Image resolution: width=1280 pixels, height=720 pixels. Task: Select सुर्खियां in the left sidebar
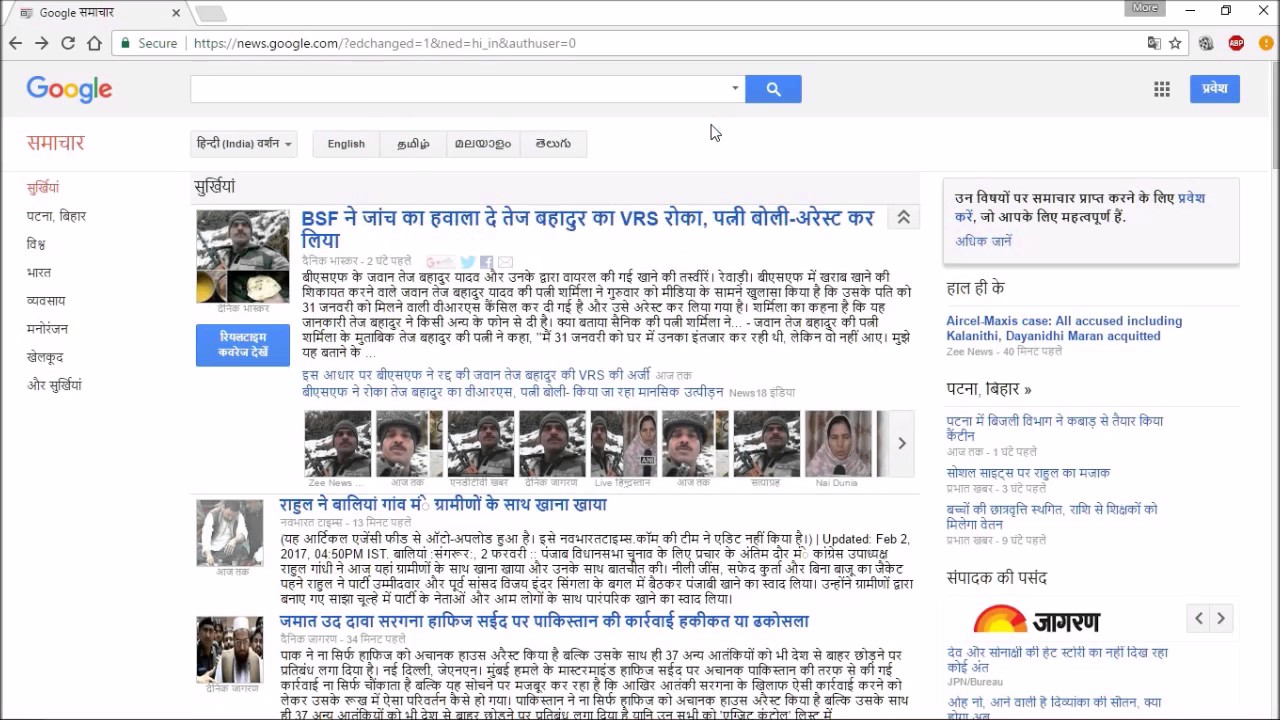point(43,188)
